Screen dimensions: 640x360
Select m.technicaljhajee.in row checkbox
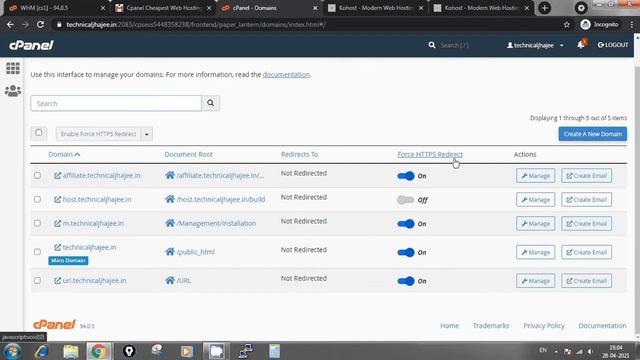coord(37,223)
